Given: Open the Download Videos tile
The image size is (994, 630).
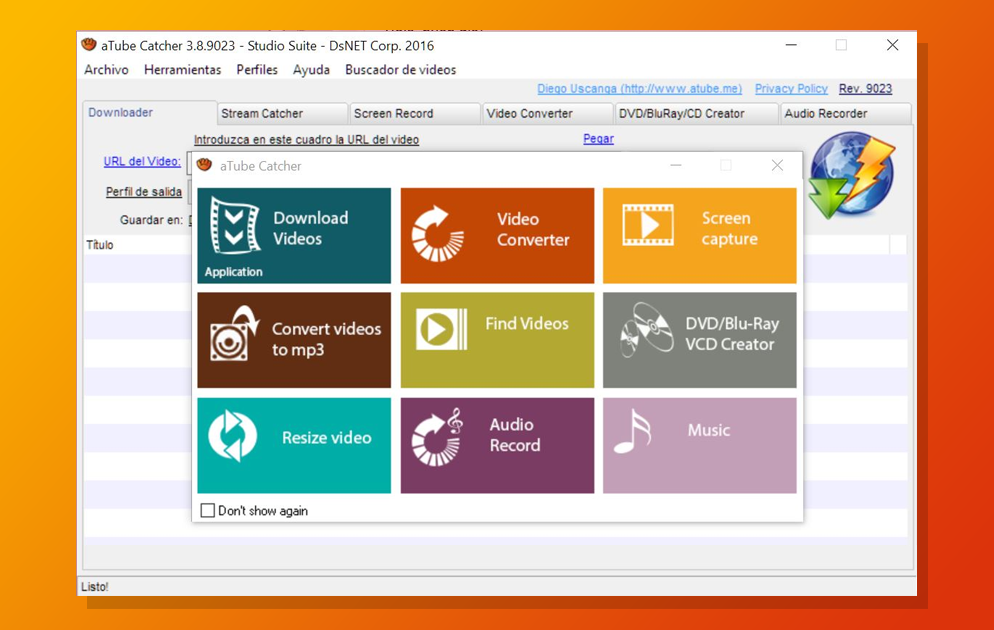Looking at the screenshot, I should pyautogui.click(x=294, y=235).
